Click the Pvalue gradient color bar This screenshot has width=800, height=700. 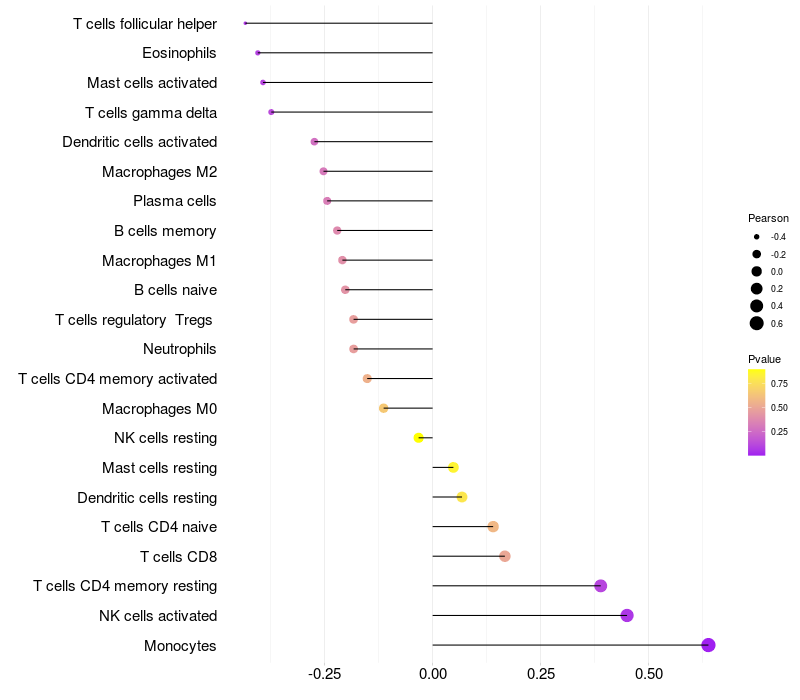pyautogui.click(x=757, y=412)
